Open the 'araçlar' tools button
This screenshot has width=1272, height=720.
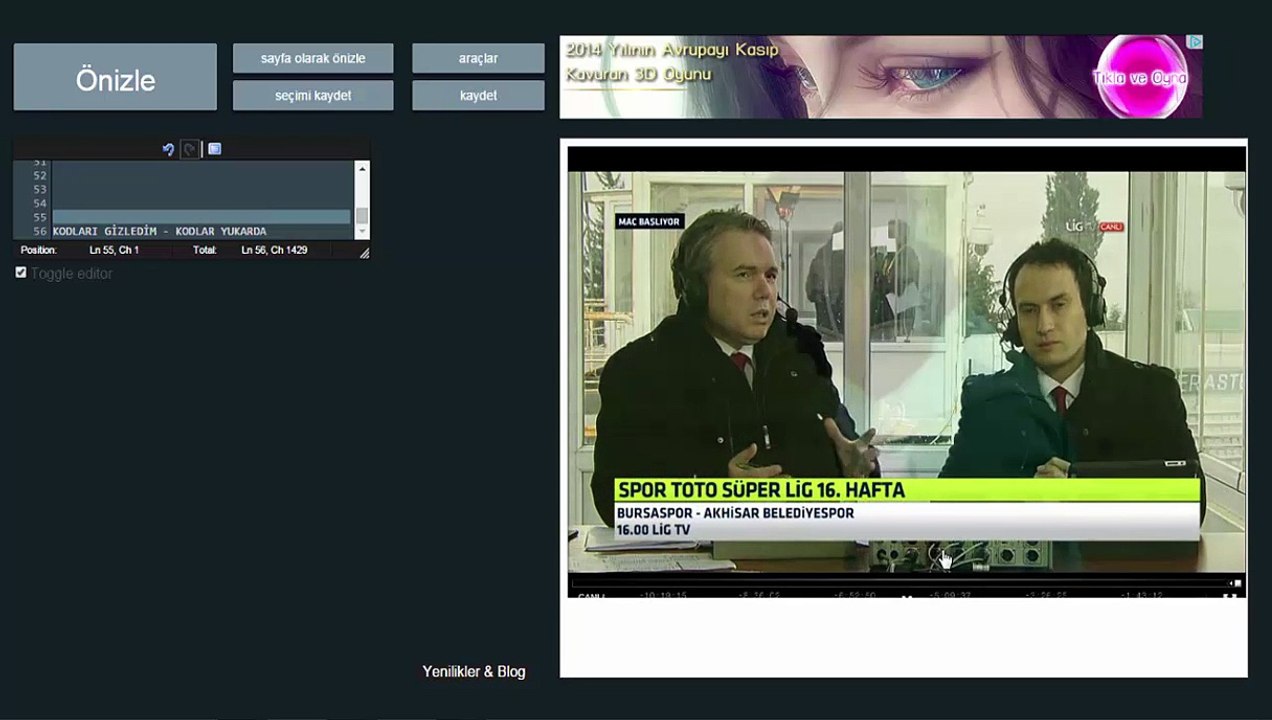pyautogui.click(x=478, y=58)
